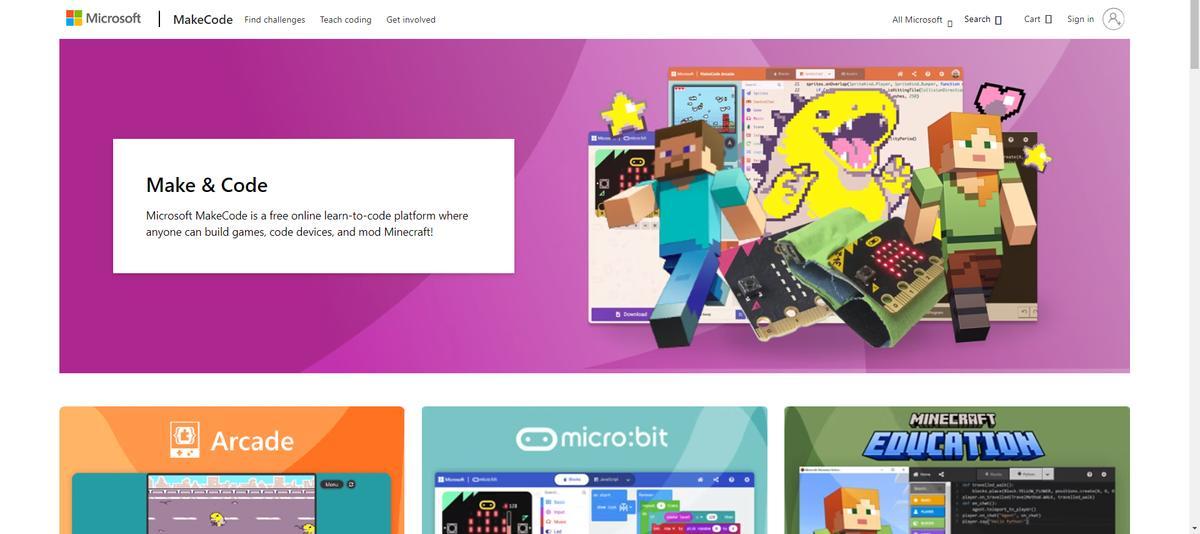Open the Arcade card thumbnail
Screen dimensions: 1200x534
pyautogui.click(x=232, y=503)
